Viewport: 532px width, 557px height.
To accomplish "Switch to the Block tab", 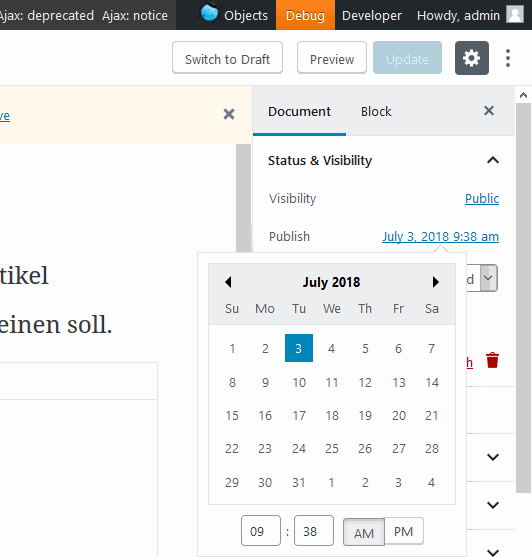I will [376, 112].
